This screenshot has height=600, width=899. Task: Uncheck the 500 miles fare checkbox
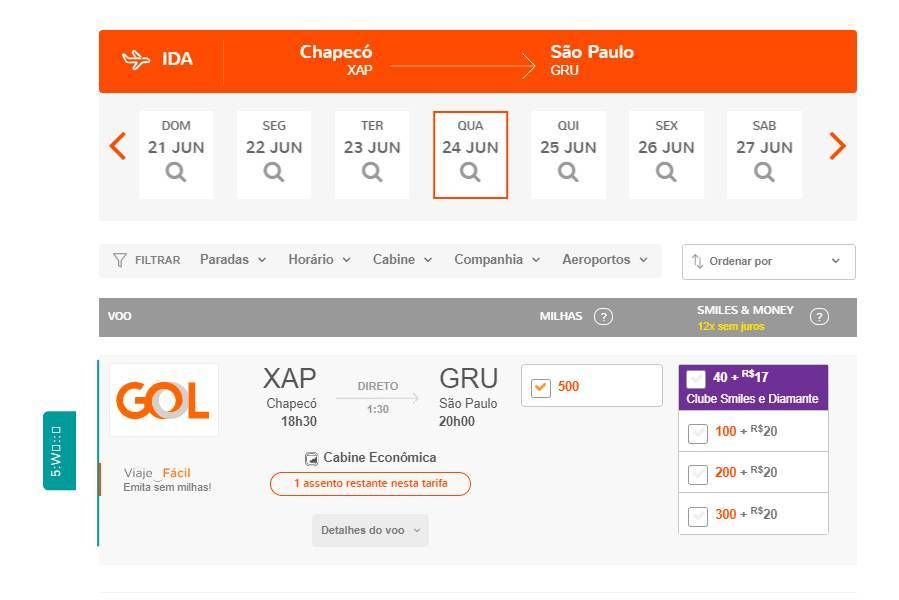pos(540,387)
